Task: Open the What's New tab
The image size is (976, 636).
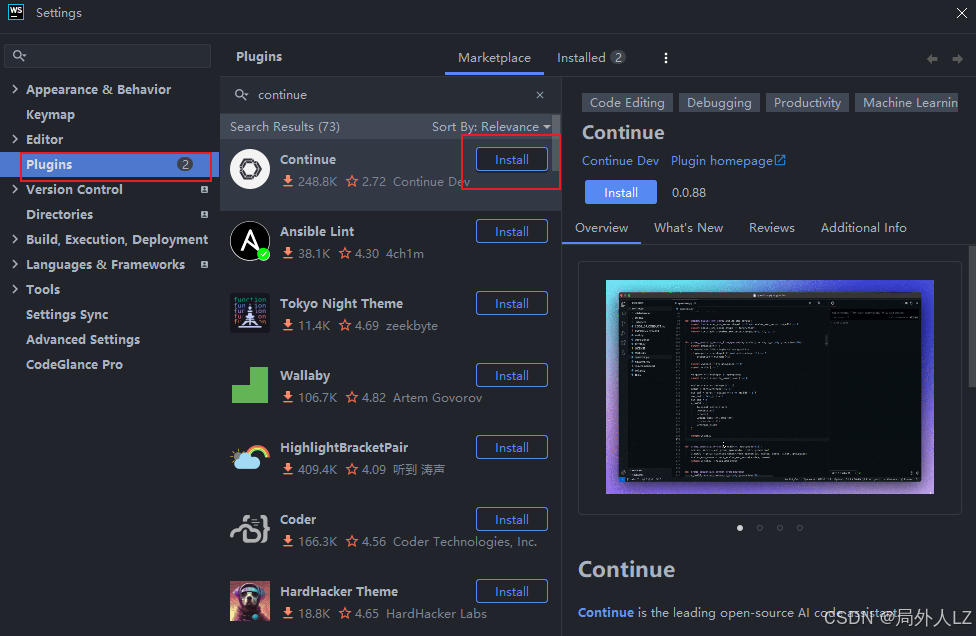Action: point(688,228)
